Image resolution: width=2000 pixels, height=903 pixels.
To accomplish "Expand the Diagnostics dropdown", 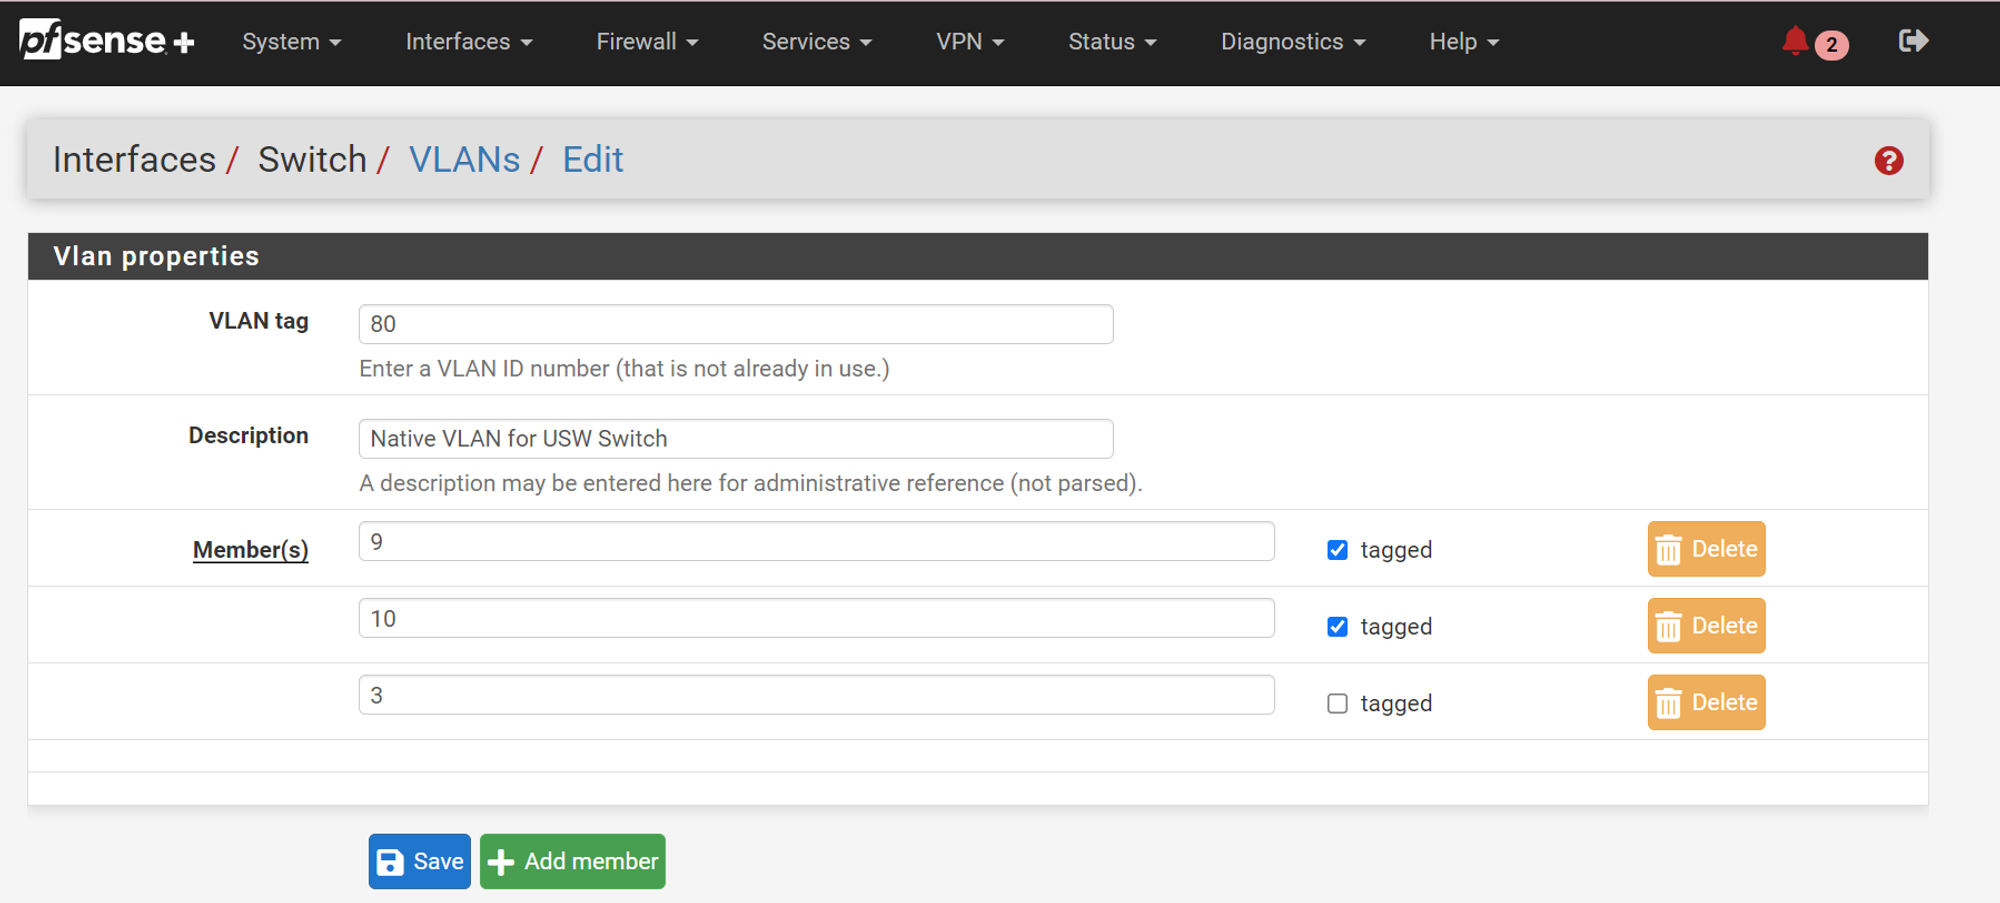I will tap(1292, 42).
